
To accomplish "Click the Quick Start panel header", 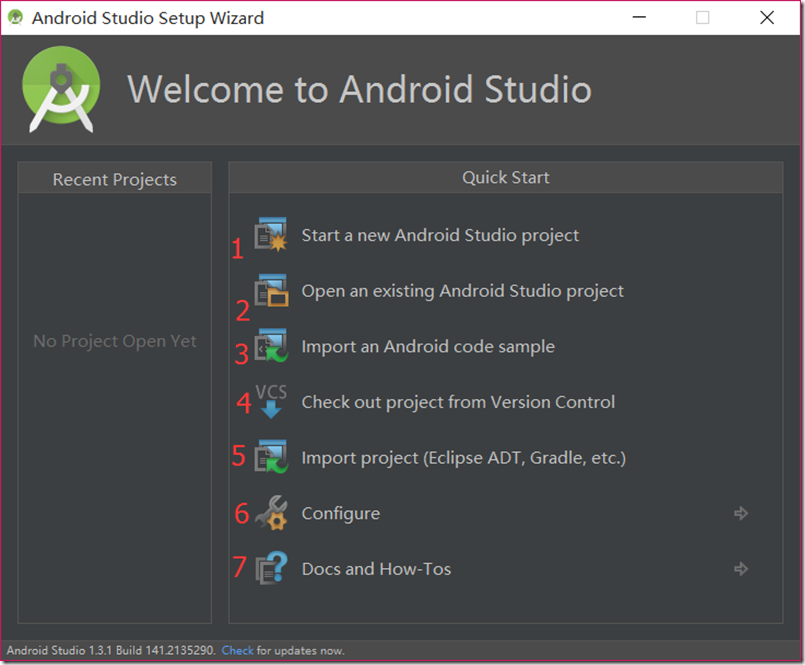I will coord(505,177).
